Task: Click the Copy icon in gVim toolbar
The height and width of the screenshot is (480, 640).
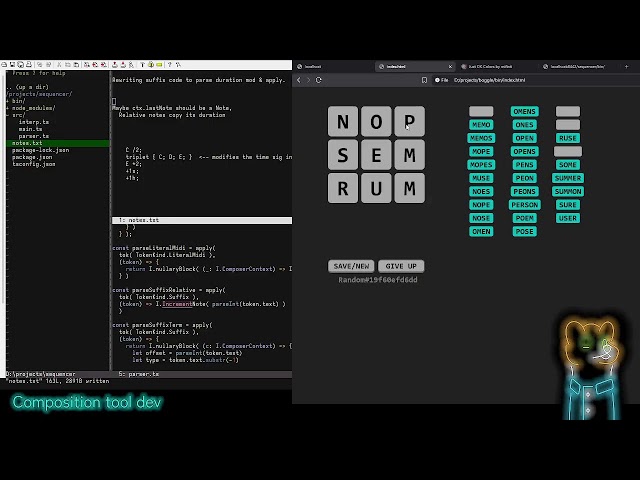Action: (68, 64)
